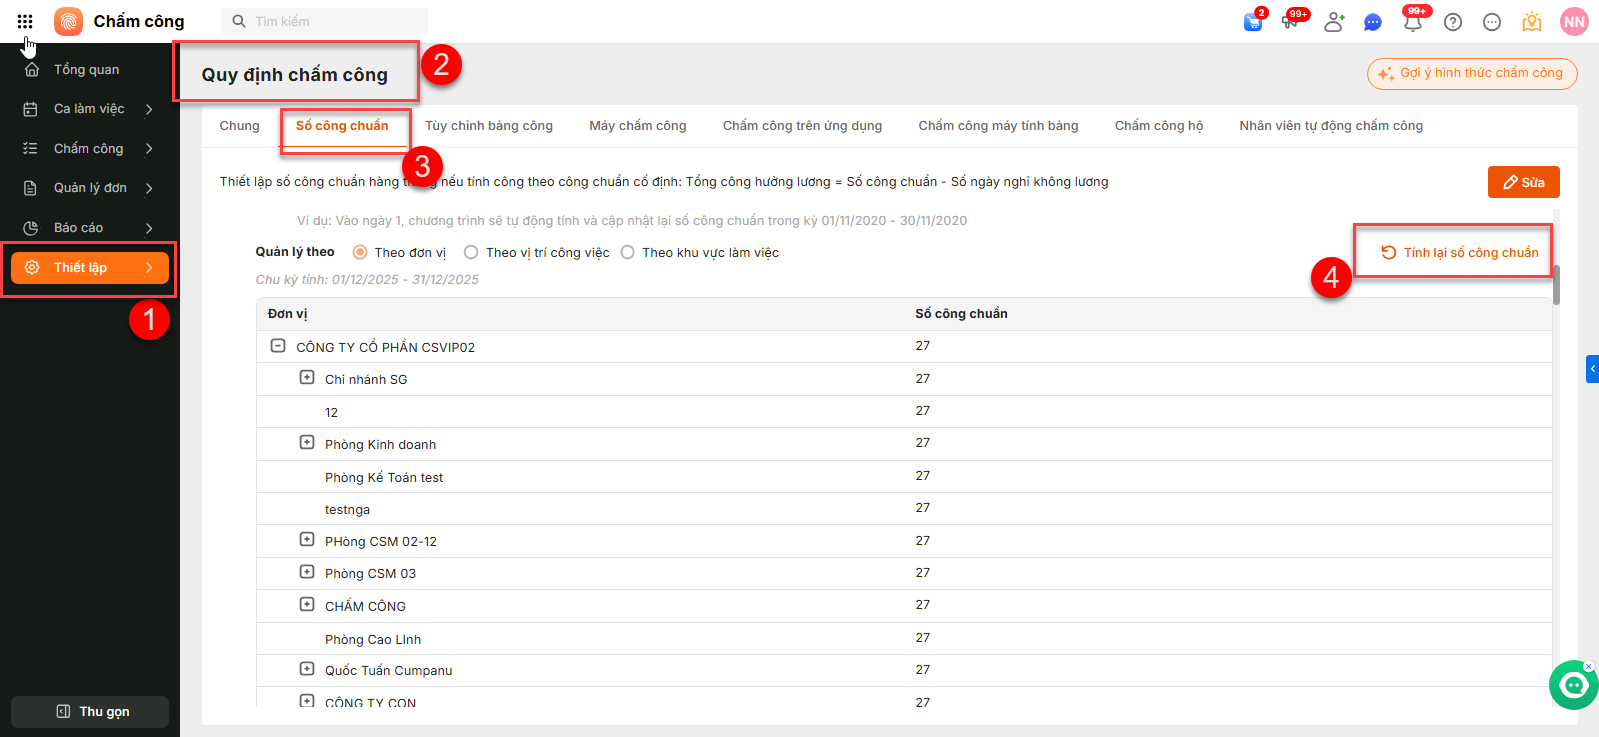This screenshot has height=737, width=1599.
Task: Expand the Chi nhánh SG row
Action: [x=307, y=378]
